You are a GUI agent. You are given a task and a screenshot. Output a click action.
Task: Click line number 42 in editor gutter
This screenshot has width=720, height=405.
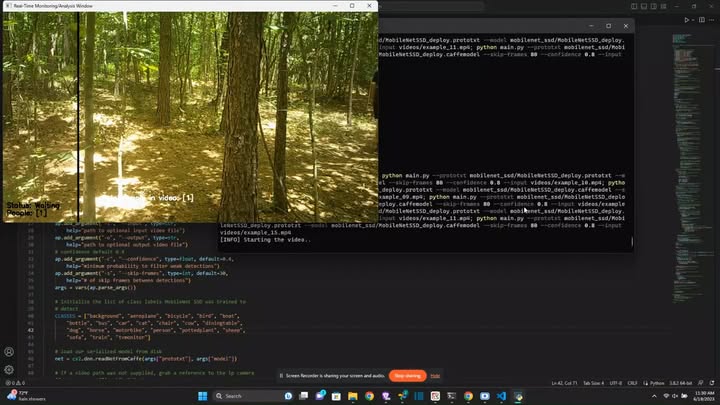30,330
